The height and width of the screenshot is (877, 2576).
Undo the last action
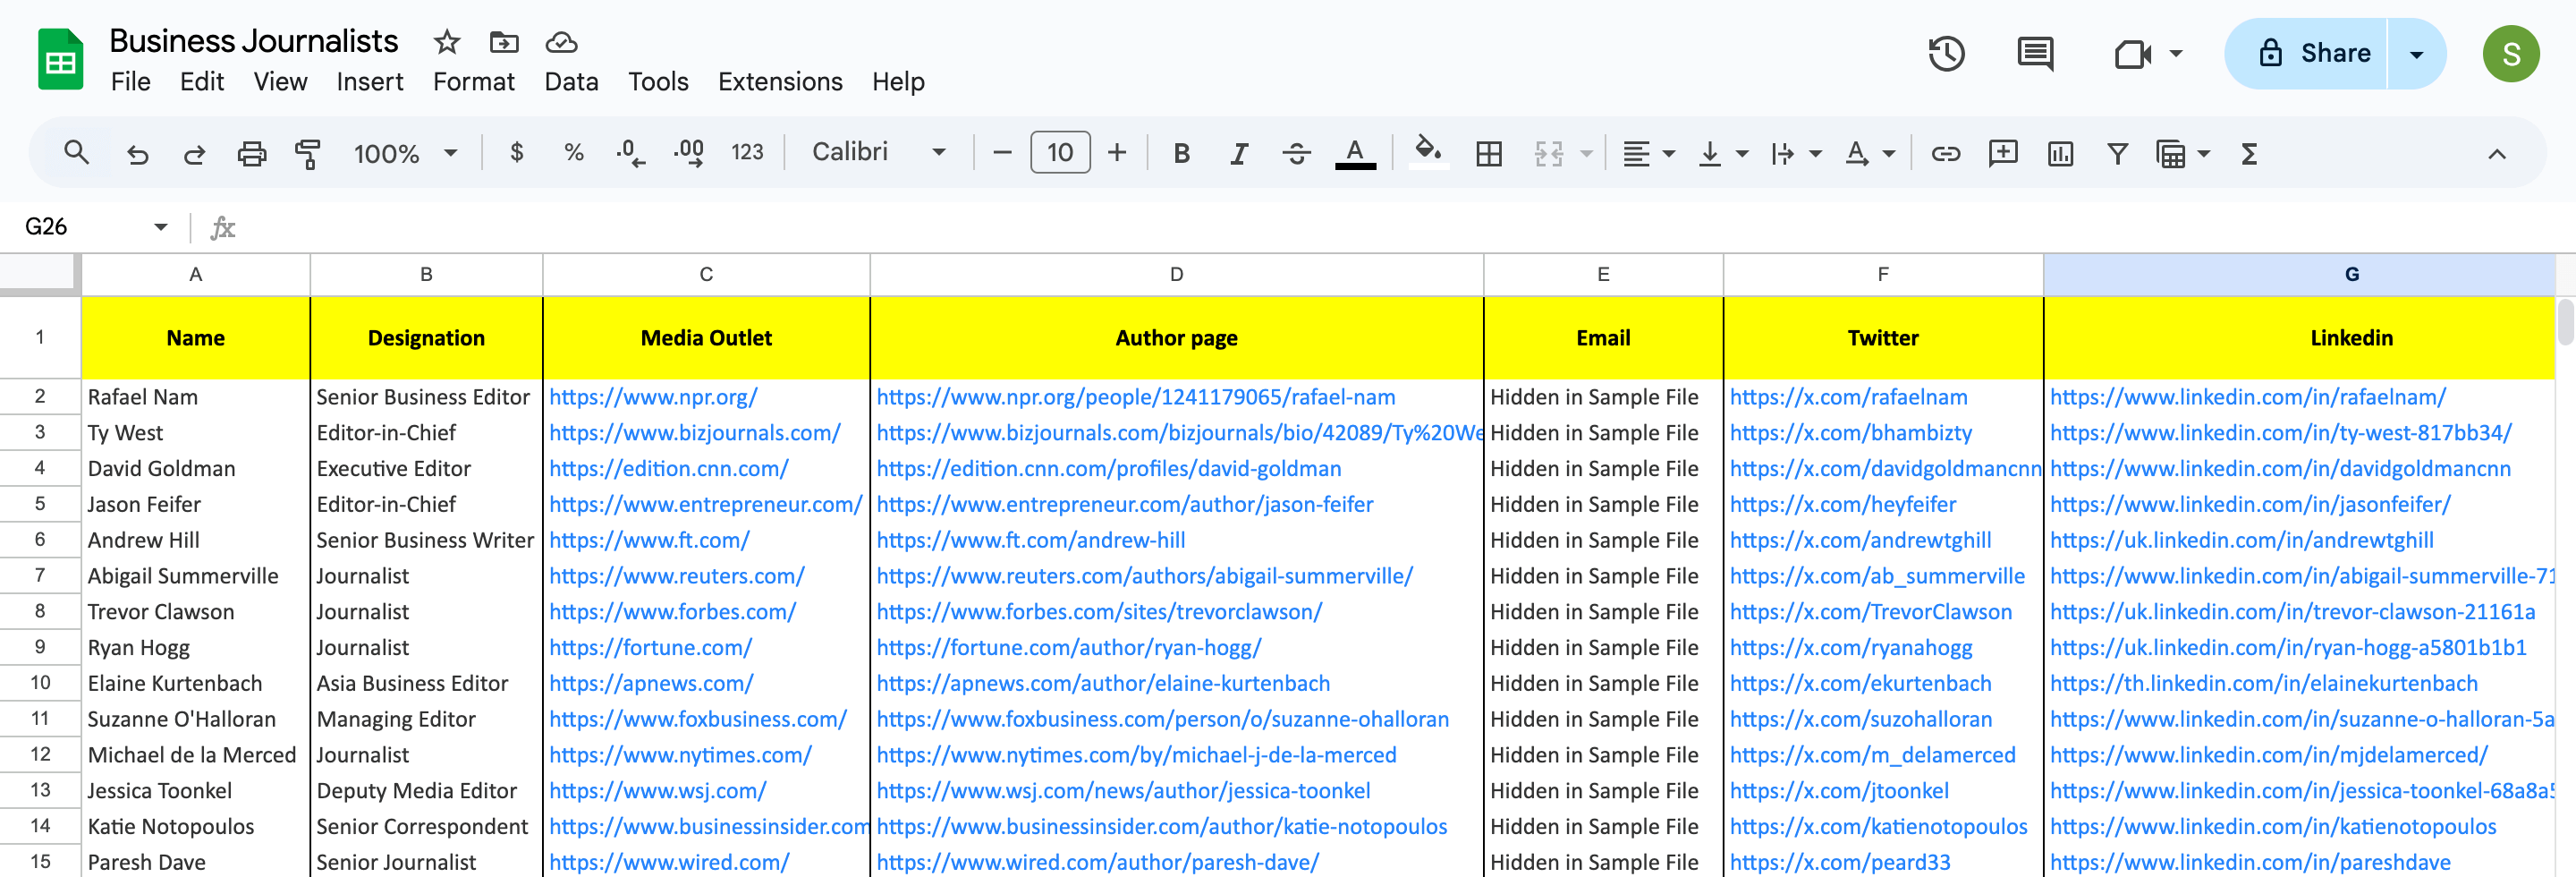coord(137,153)
